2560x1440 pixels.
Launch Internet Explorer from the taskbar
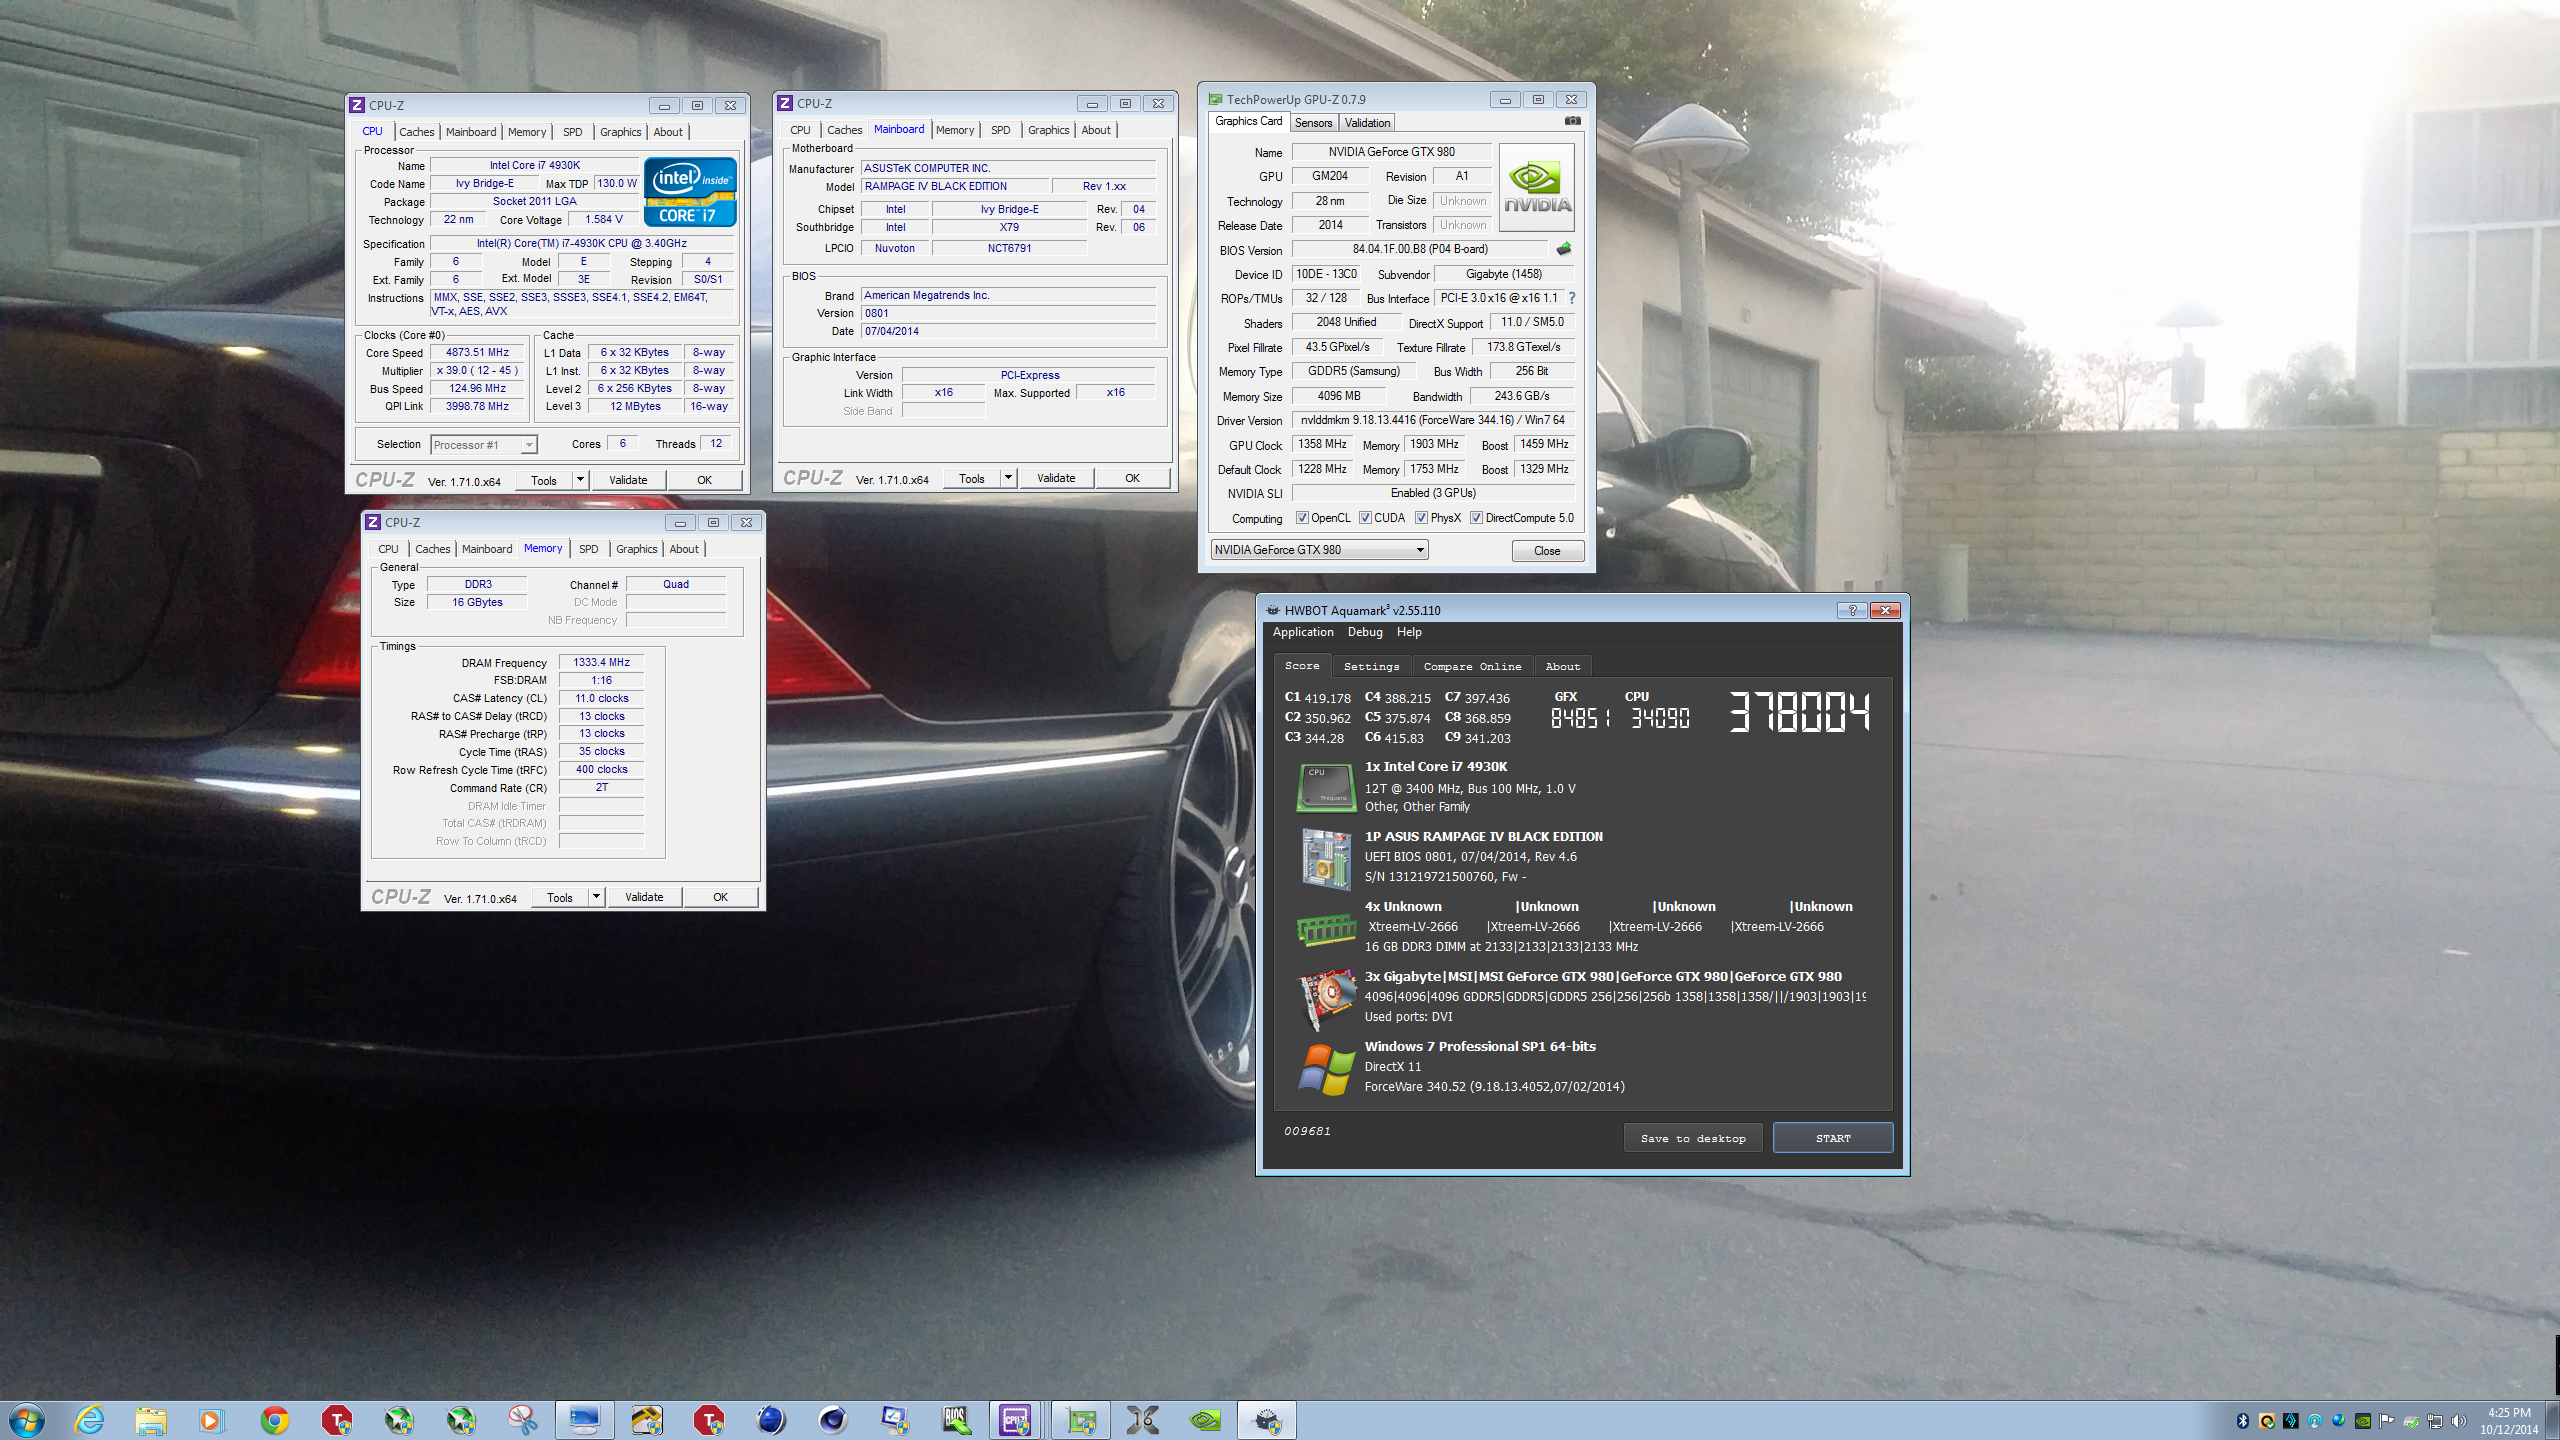pos(89,1420)
